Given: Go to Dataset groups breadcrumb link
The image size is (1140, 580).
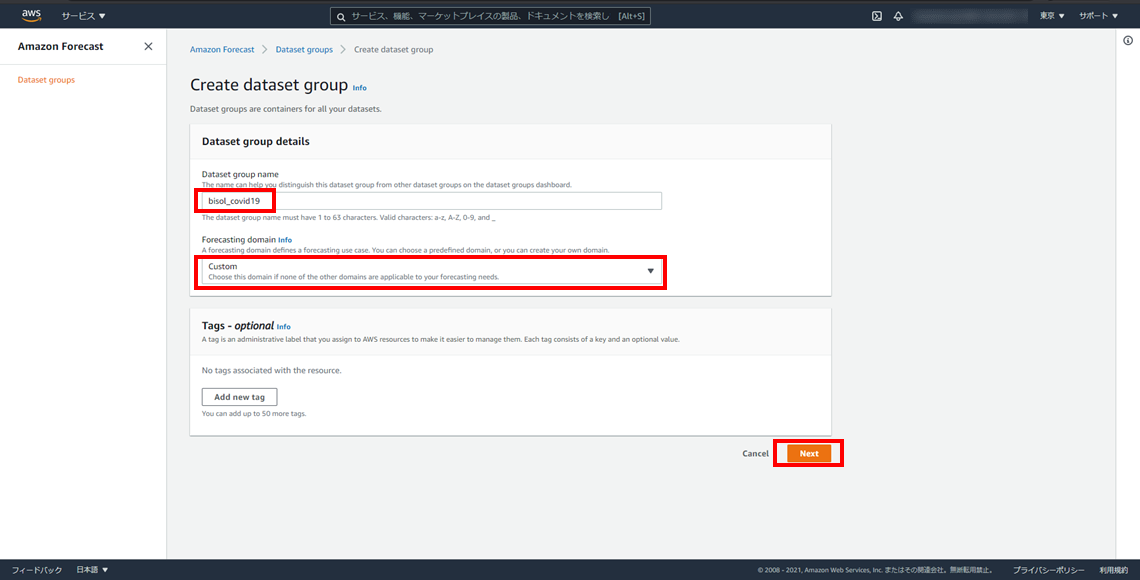Looking at the screenshot, I should click(304, 49).
